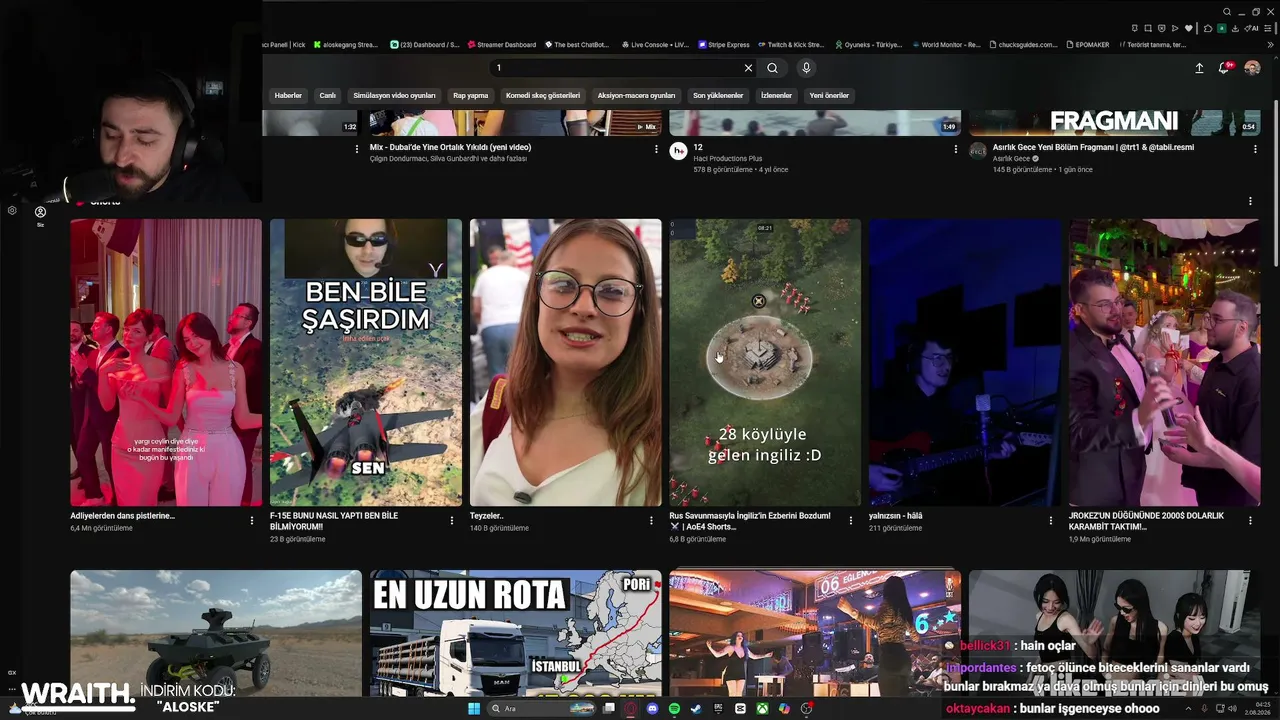Open the Asırlık Gece channel avatar

[978, 151]
